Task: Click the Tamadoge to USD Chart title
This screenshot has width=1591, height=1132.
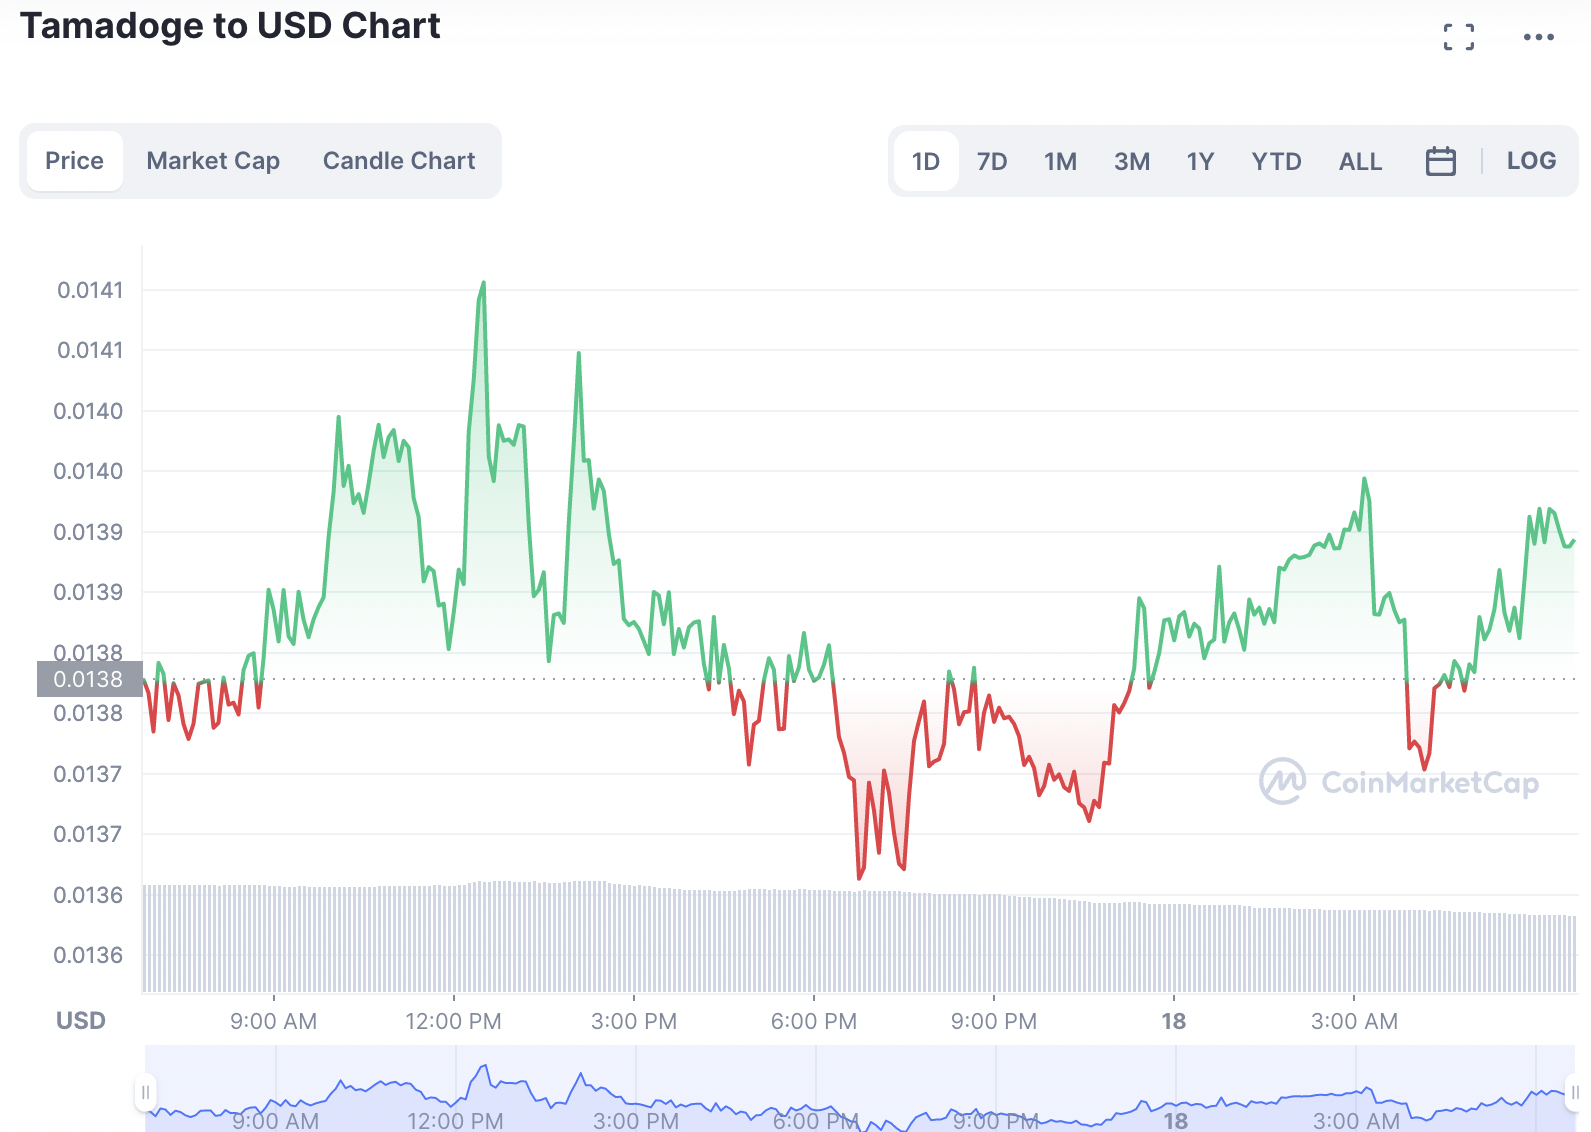Action: (x=232, y=25)
